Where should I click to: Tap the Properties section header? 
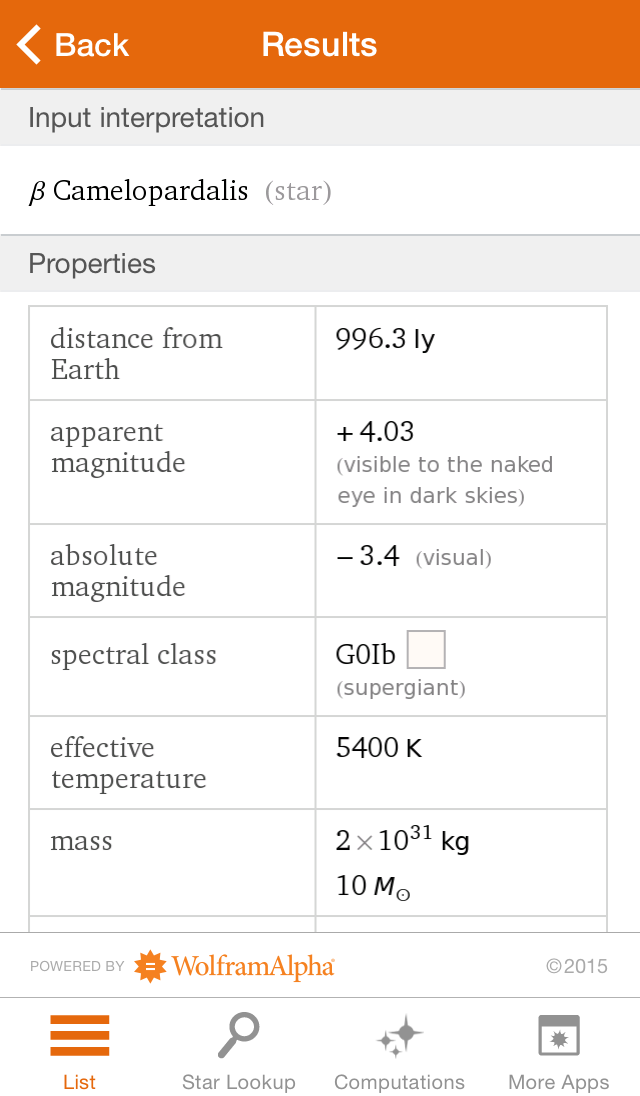pos(92,264)
